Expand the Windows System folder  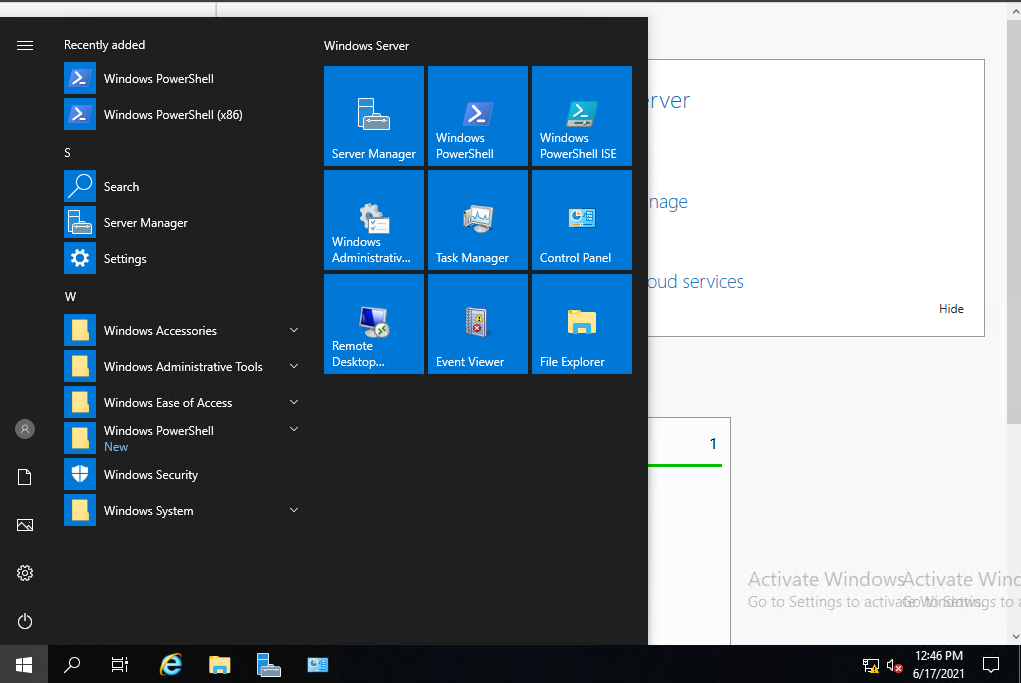click(x=182, y=510)
